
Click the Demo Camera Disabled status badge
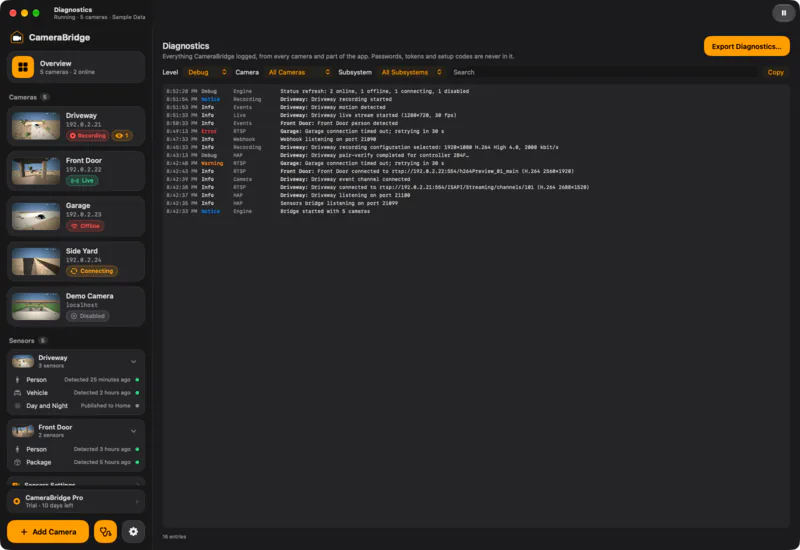[88, 316]
